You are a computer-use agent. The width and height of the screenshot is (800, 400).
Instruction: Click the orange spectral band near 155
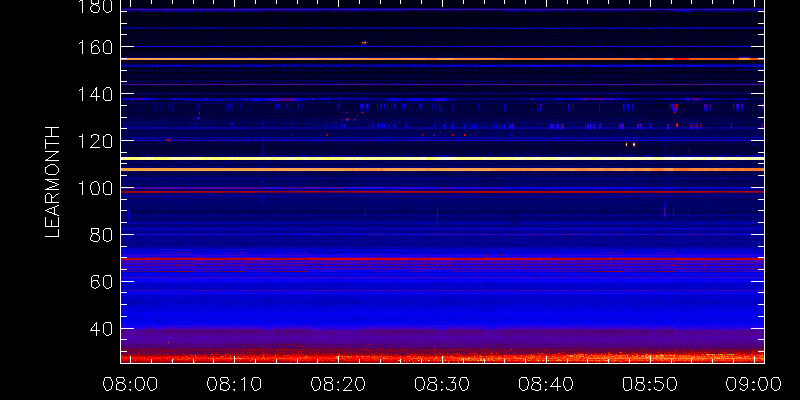point(442,59)
